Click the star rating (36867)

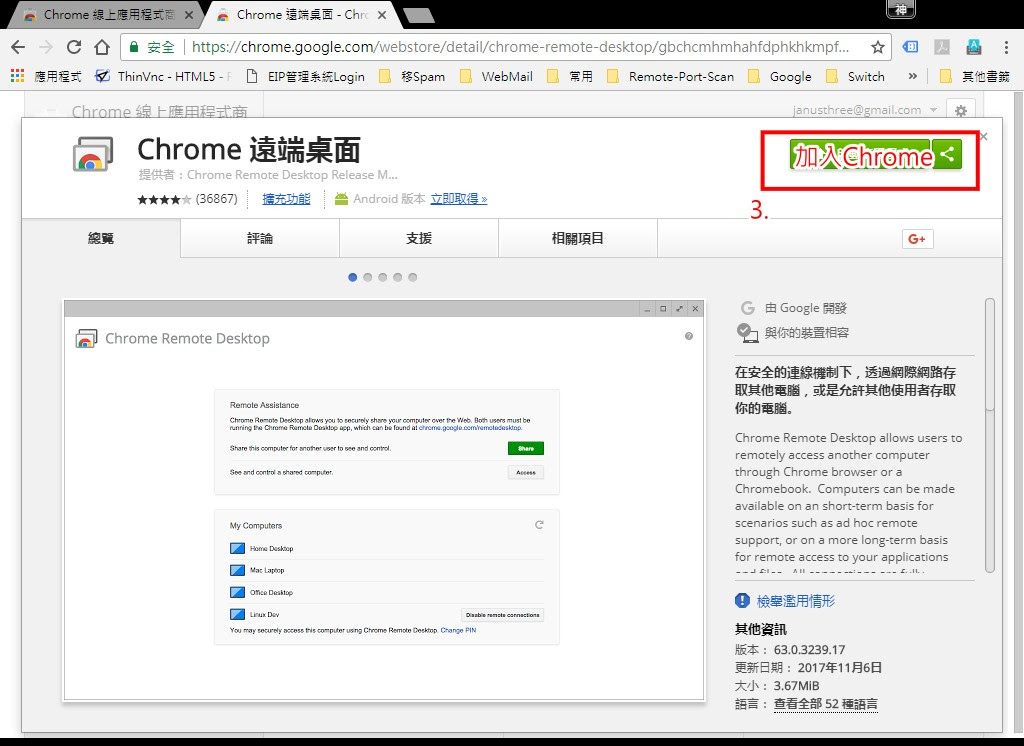pyautogui.click(x=187, y=199)
